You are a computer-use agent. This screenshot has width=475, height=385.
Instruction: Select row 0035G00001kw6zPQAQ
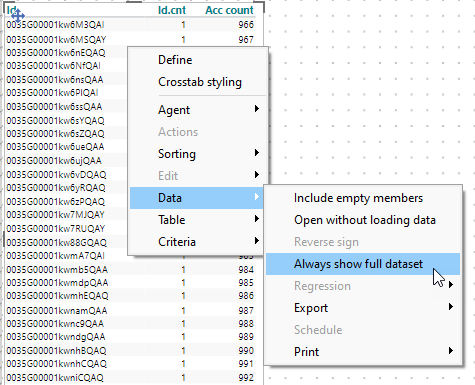(x=55, y=202)
